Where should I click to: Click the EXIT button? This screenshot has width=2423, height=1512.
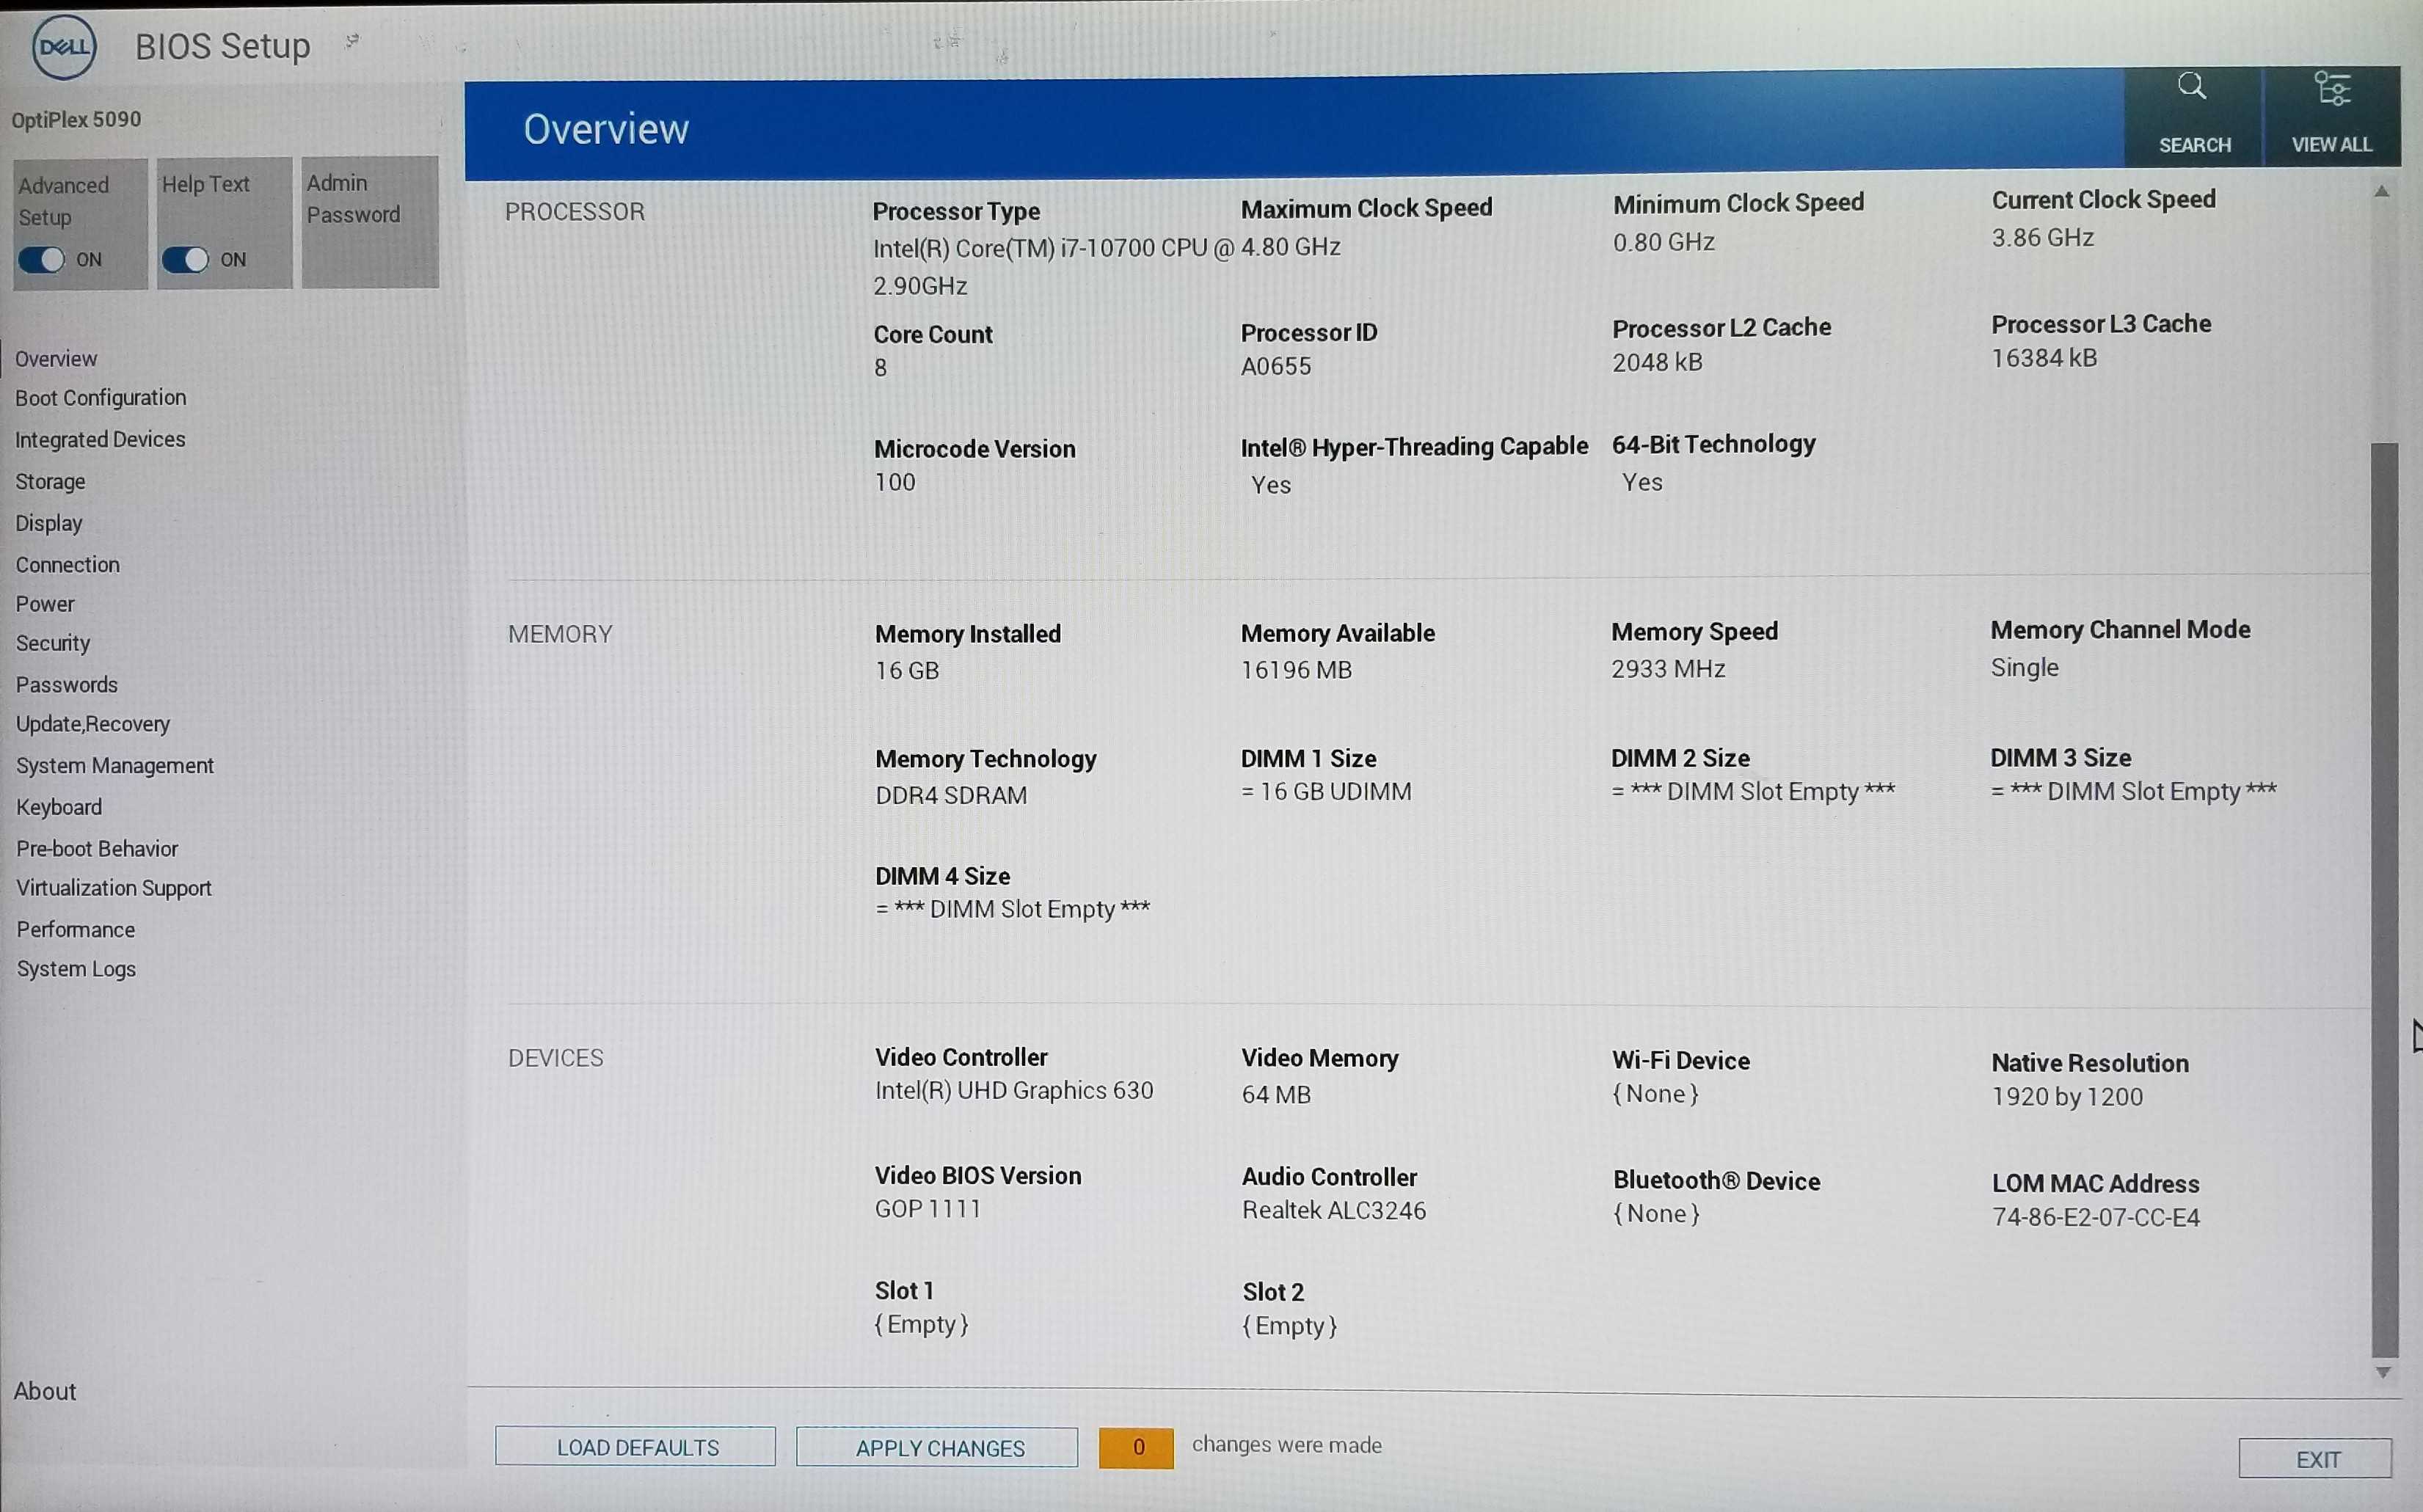[x=2315, y=1459]
